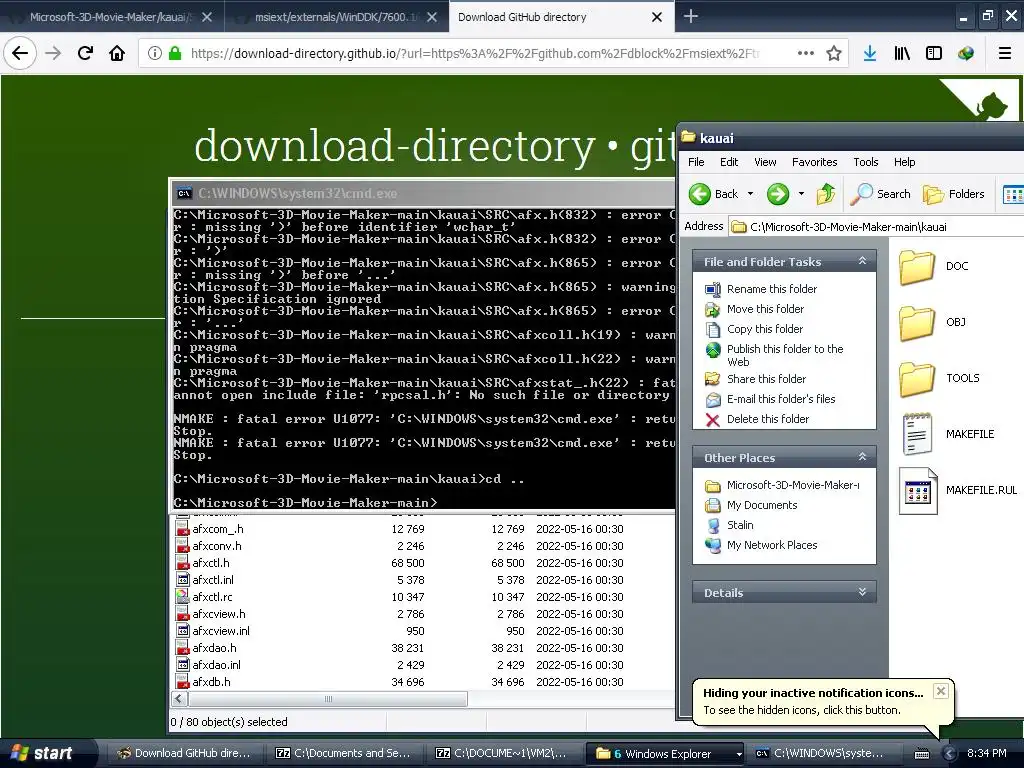Click Rename this folder link

pyautogui.click(x=772, y=289)
